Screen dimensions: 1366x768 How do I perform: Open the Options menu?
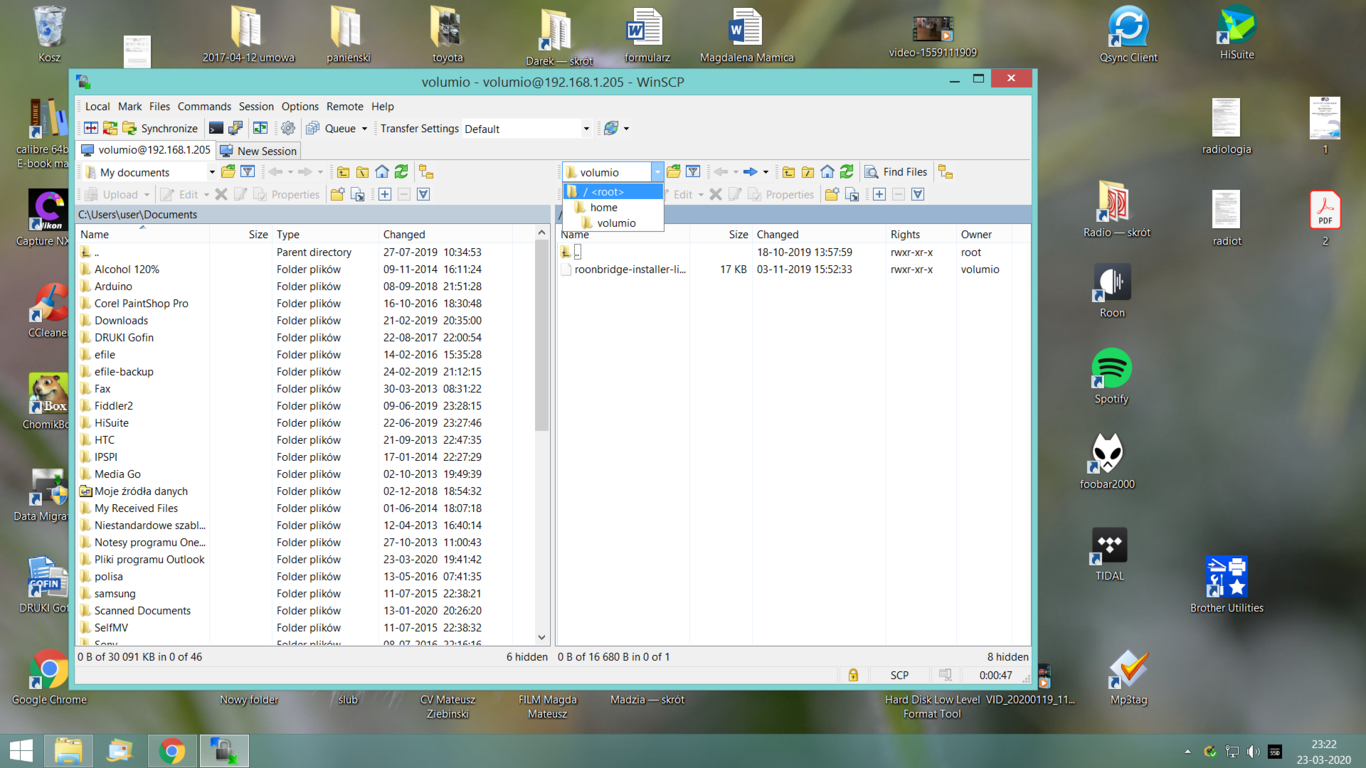pyautogui.click(x=300, y=106)
